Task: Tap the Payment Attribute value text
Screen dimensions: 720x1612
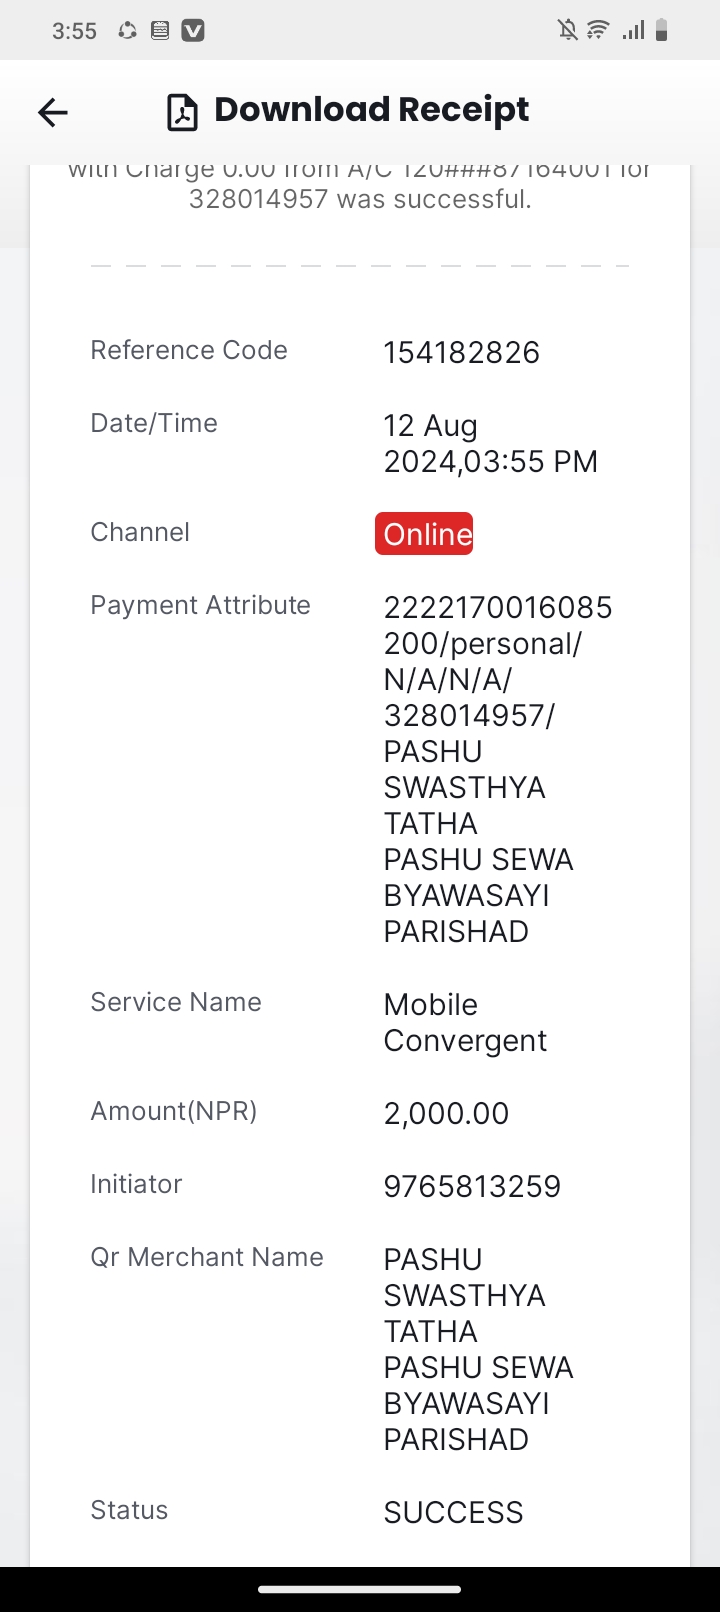Action: coord(498,769)
